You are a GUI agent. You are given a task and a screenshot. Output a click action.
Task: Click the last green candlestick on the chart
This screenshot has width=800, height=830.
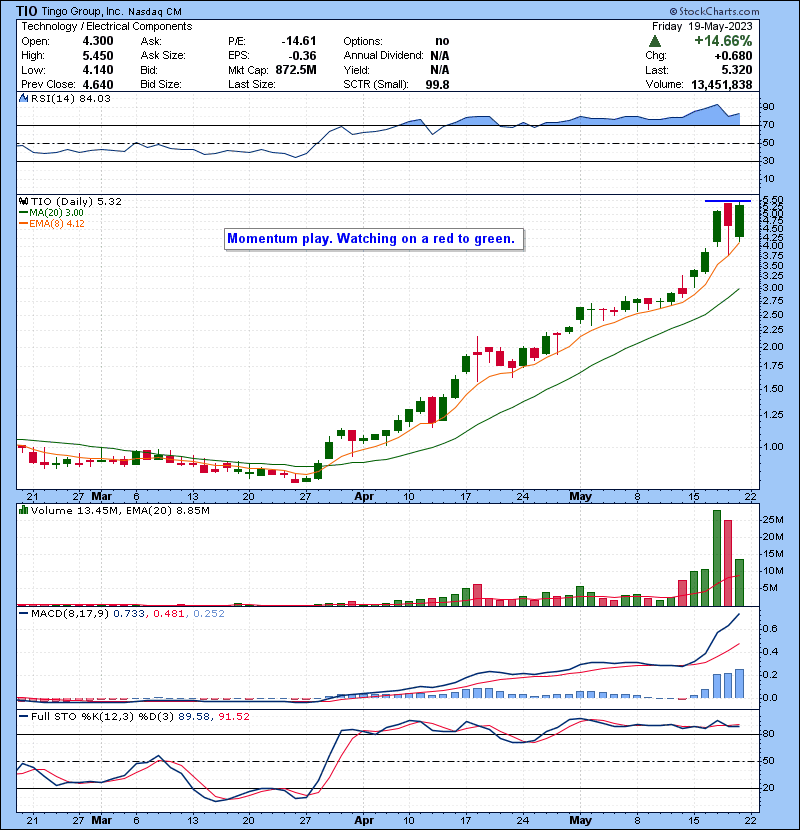740,221
